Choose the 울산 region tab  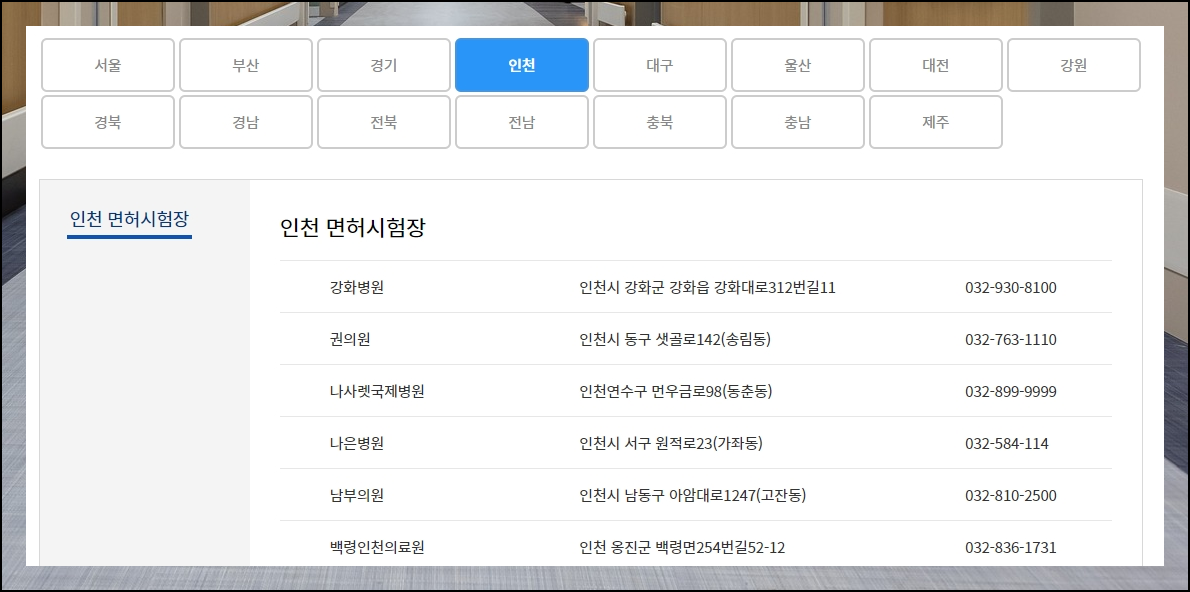798,65
